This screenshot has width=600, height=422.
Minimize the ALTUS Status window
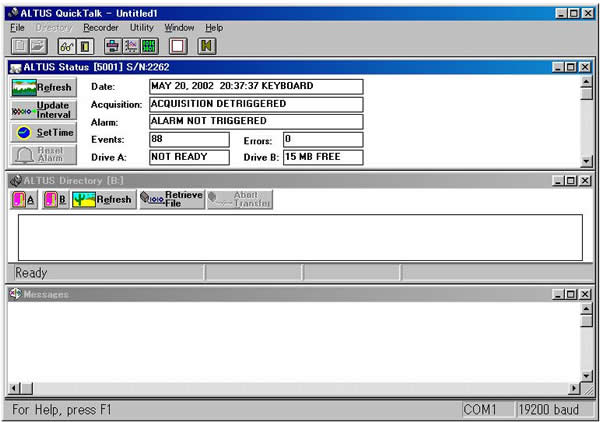tap(558, 67)
